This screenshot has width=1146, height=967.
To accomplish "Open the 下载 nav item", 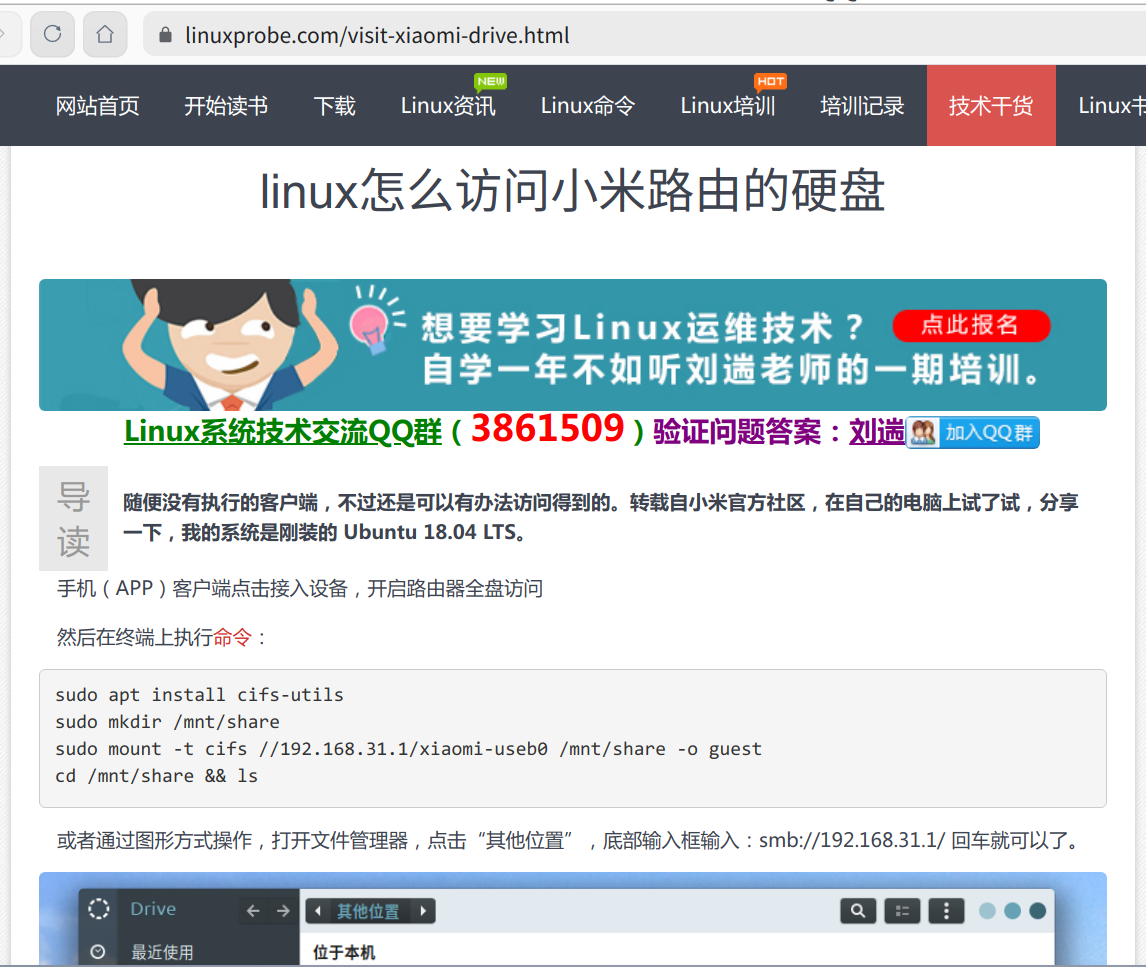I will [334, 106].
